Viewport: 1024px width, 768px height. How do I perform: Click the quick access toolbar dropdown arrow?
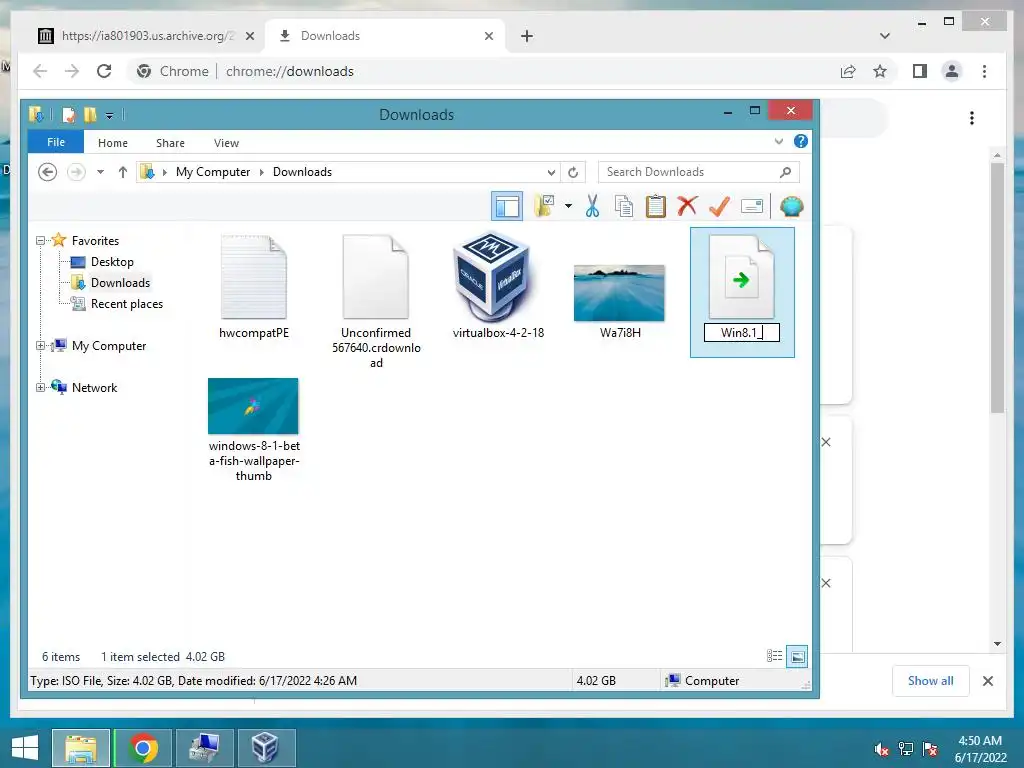point(110,116)
